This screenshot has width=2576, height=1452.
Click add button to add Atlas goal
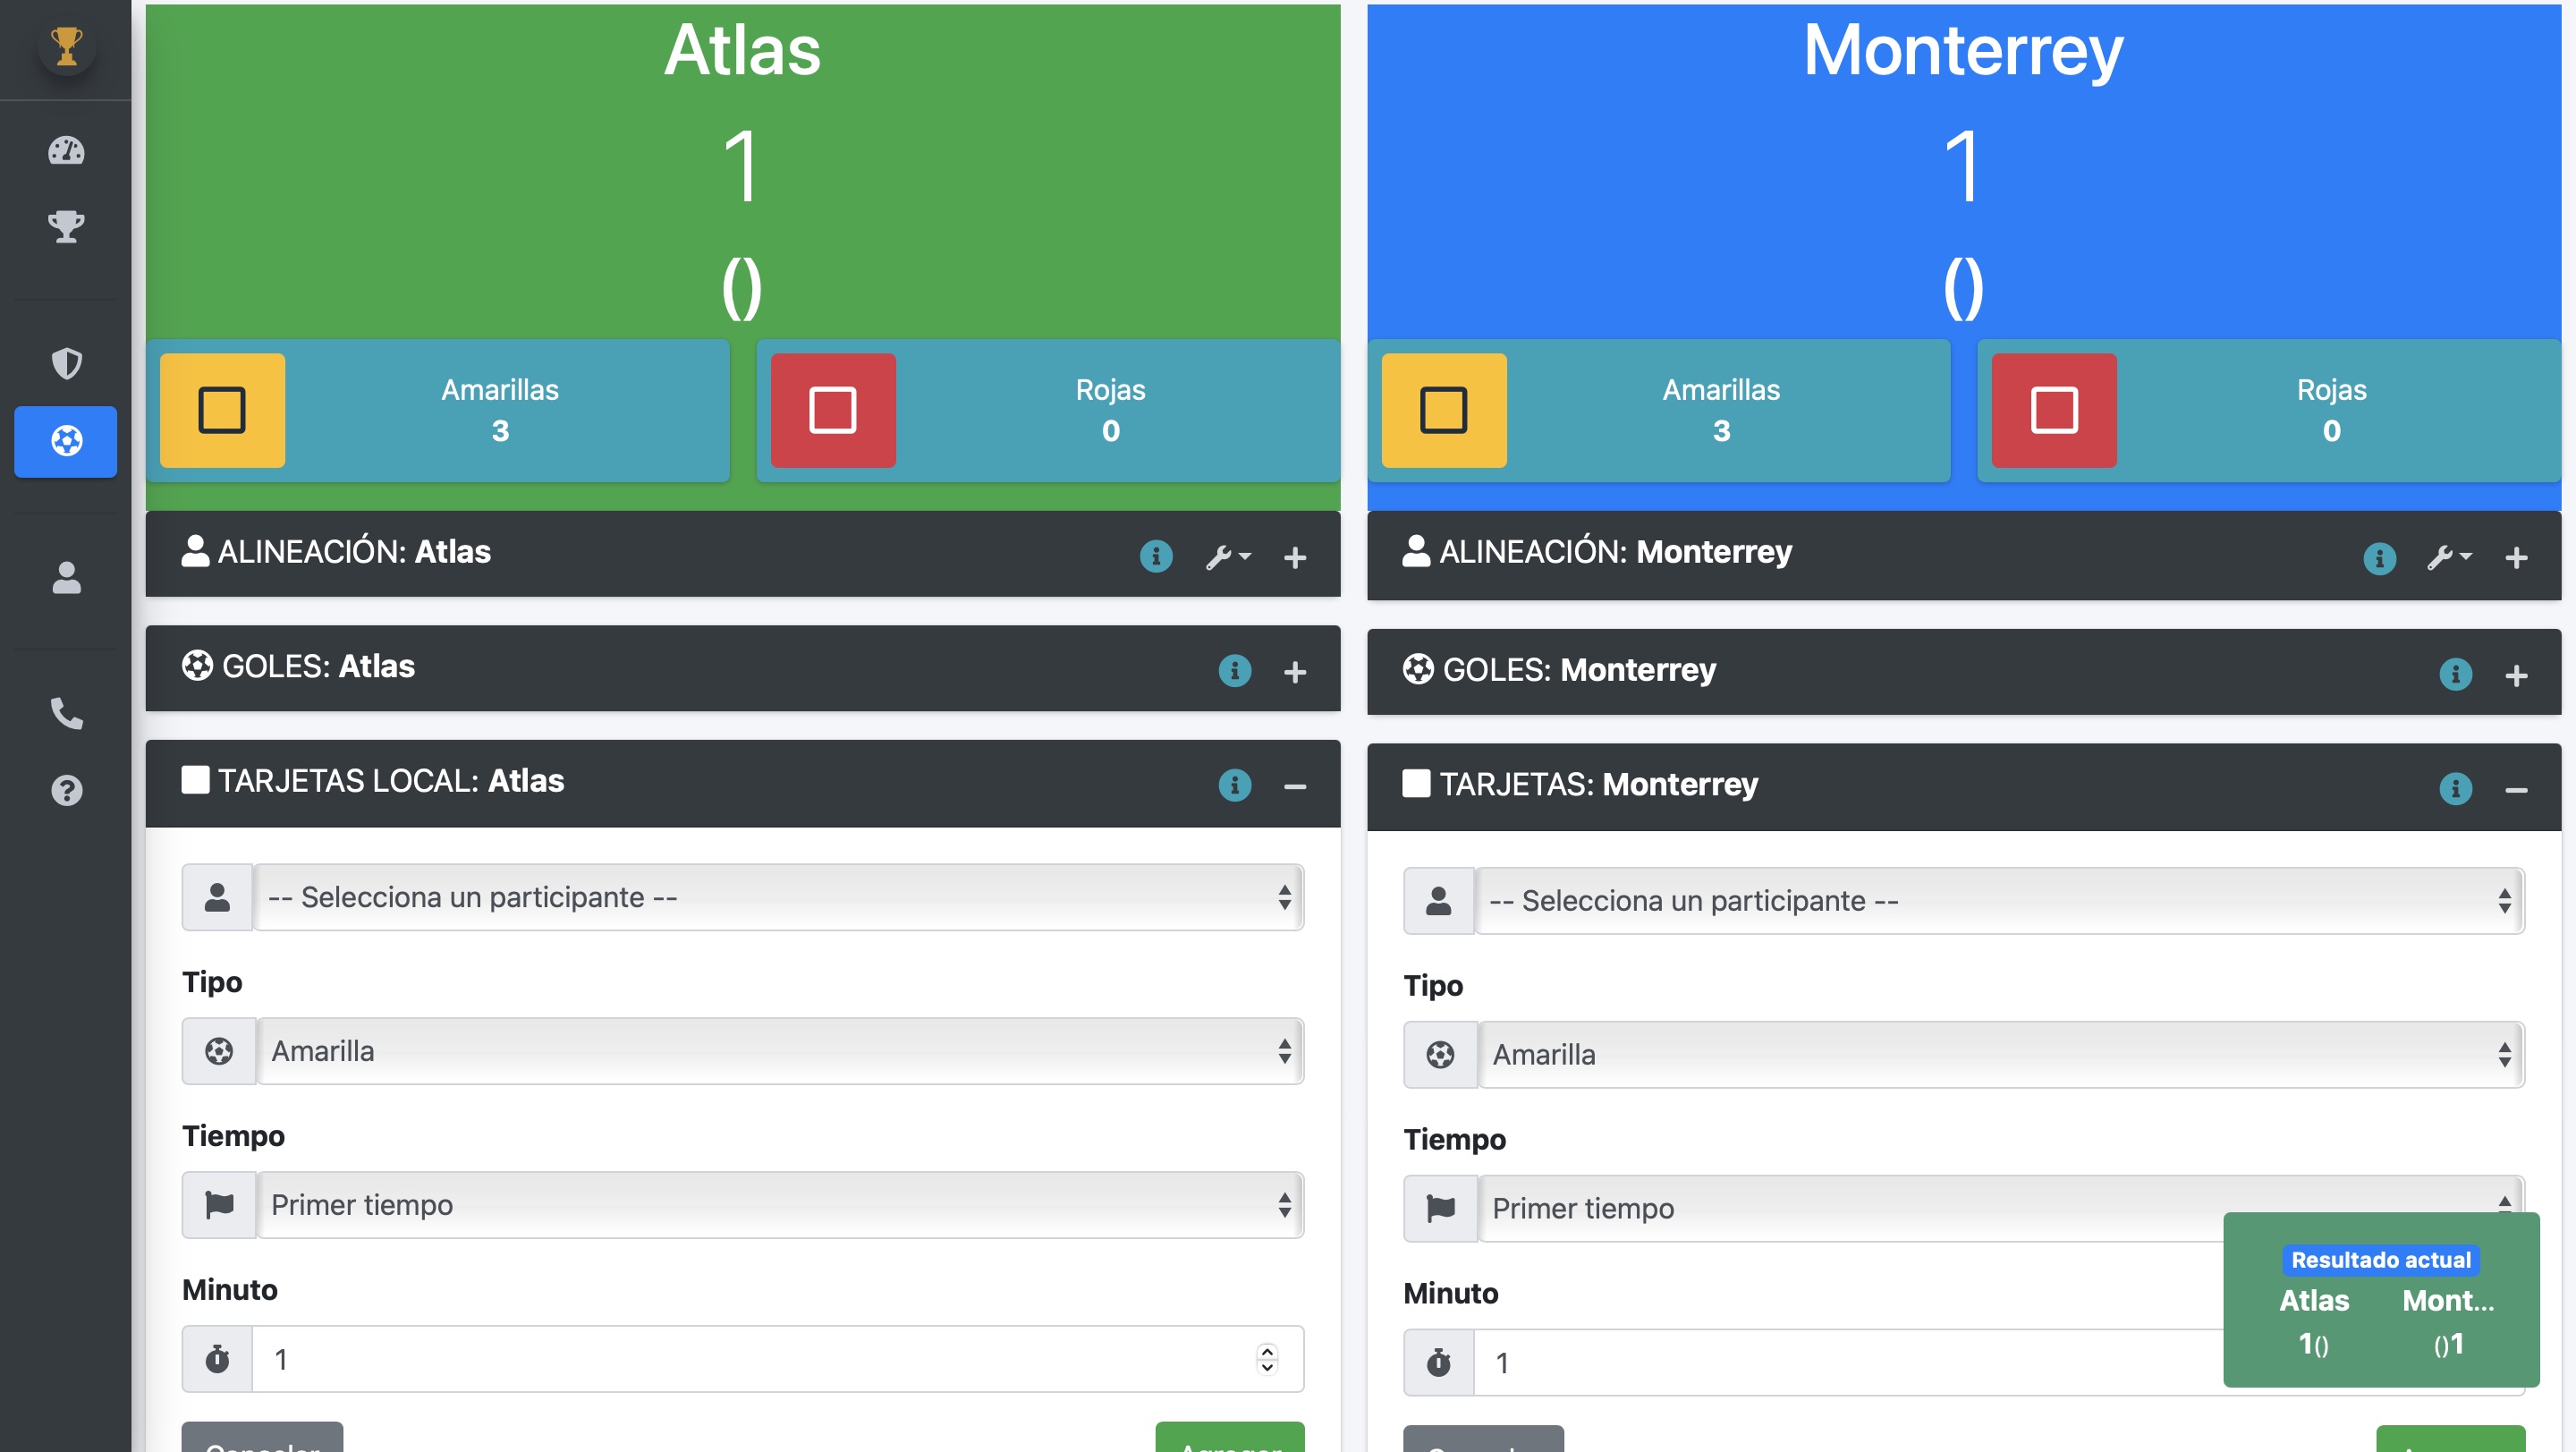point(1295,668)
